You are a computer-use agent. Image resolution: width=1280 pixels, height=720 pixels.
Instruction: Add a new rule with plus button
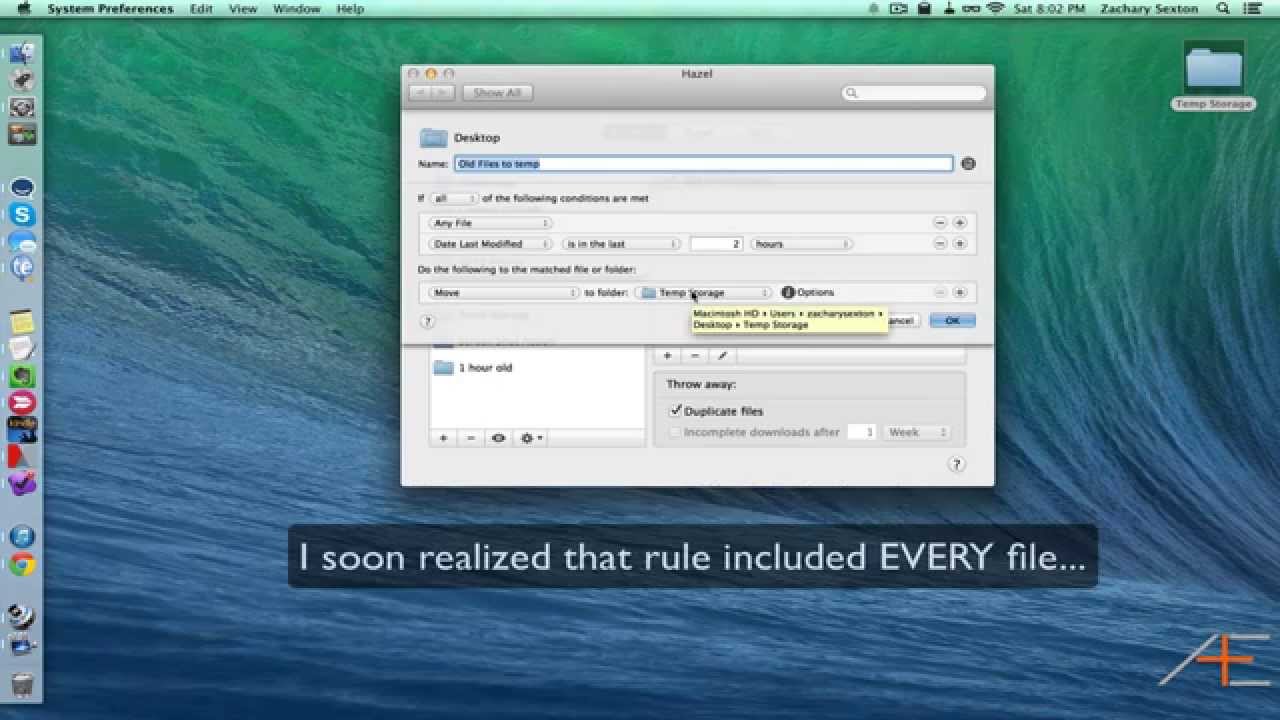pyautogui.click(x=667, y=356)
